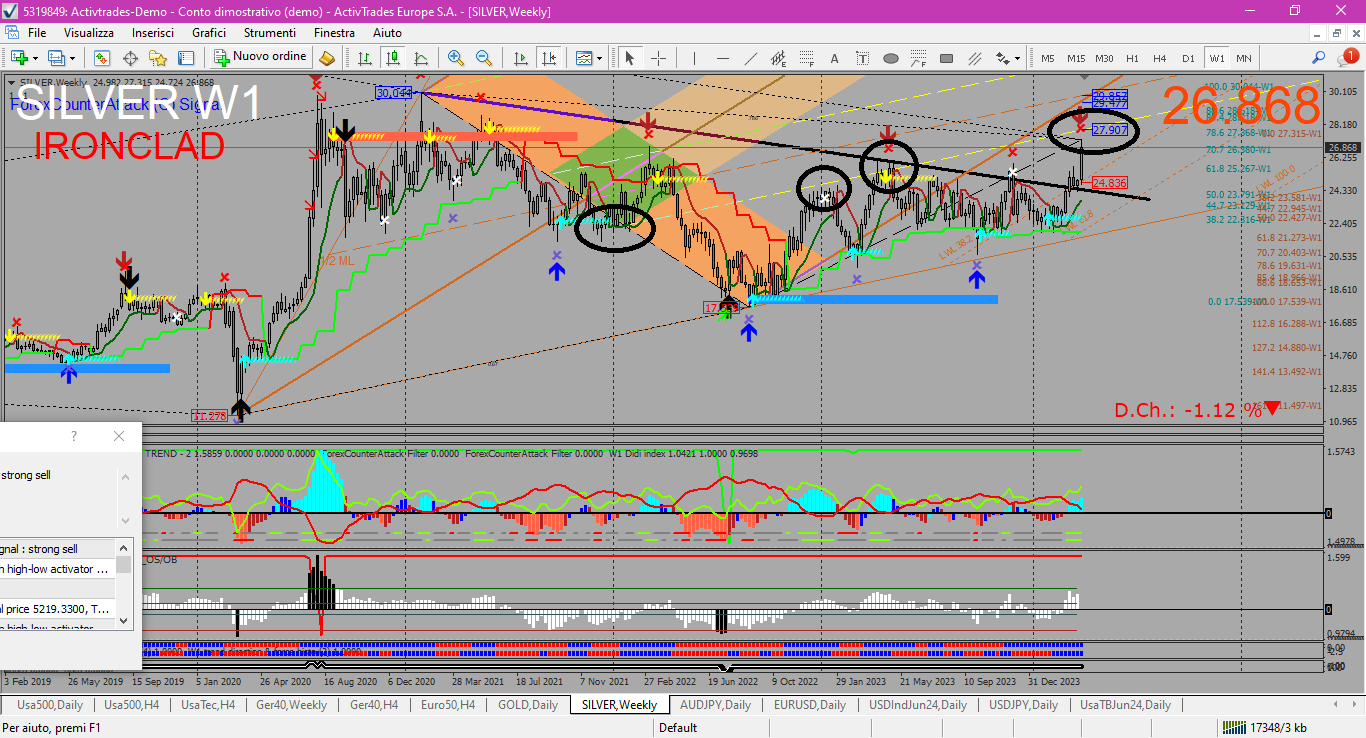This screenshot has height=738, width=1366.
Task: Select the trendline drawing tool
Action: click(750, 58)
